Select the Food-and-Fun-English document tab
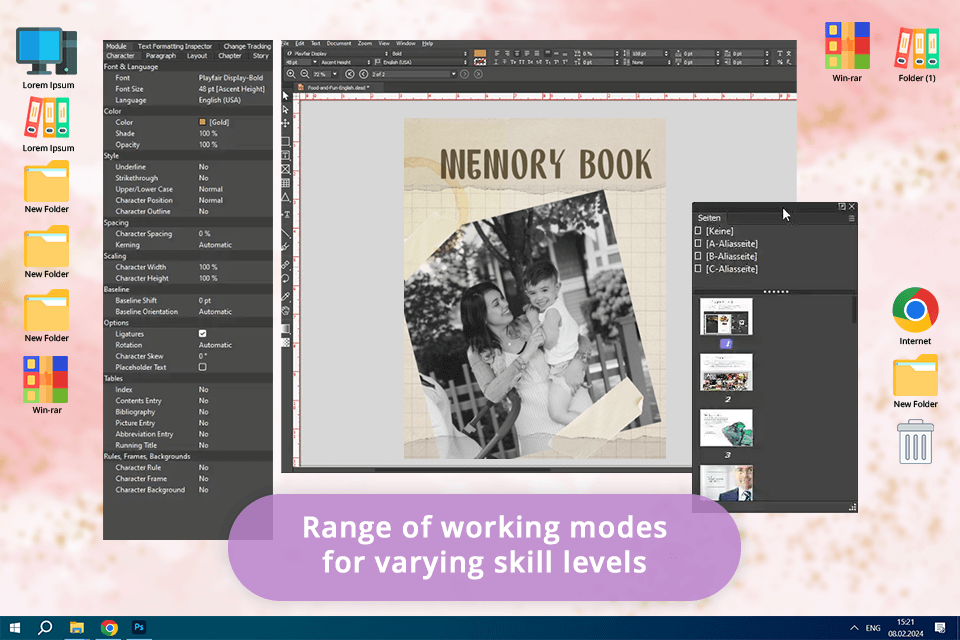 tap(338, 88)
